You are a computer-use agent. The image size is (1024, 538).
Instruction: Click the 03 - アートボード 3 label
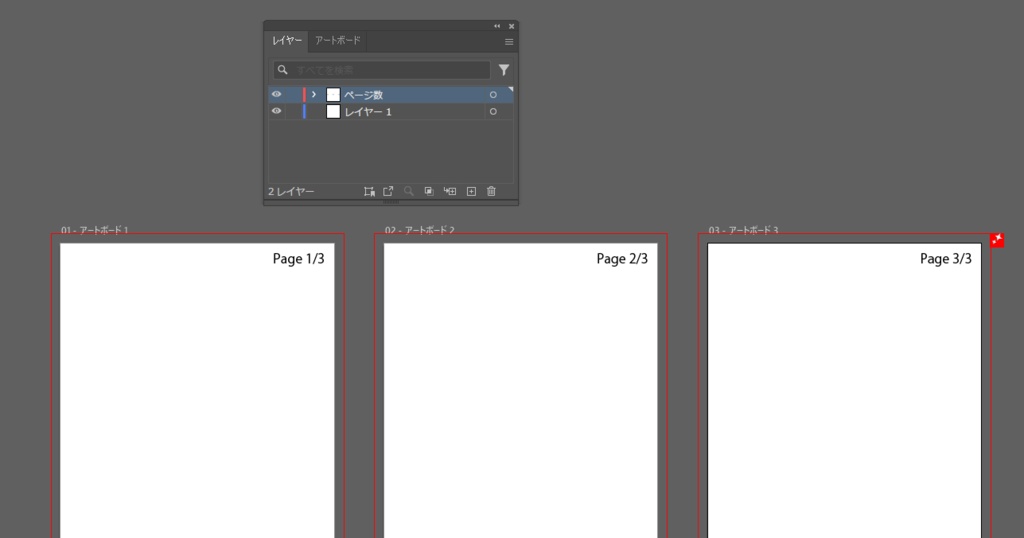click(743, 230)
